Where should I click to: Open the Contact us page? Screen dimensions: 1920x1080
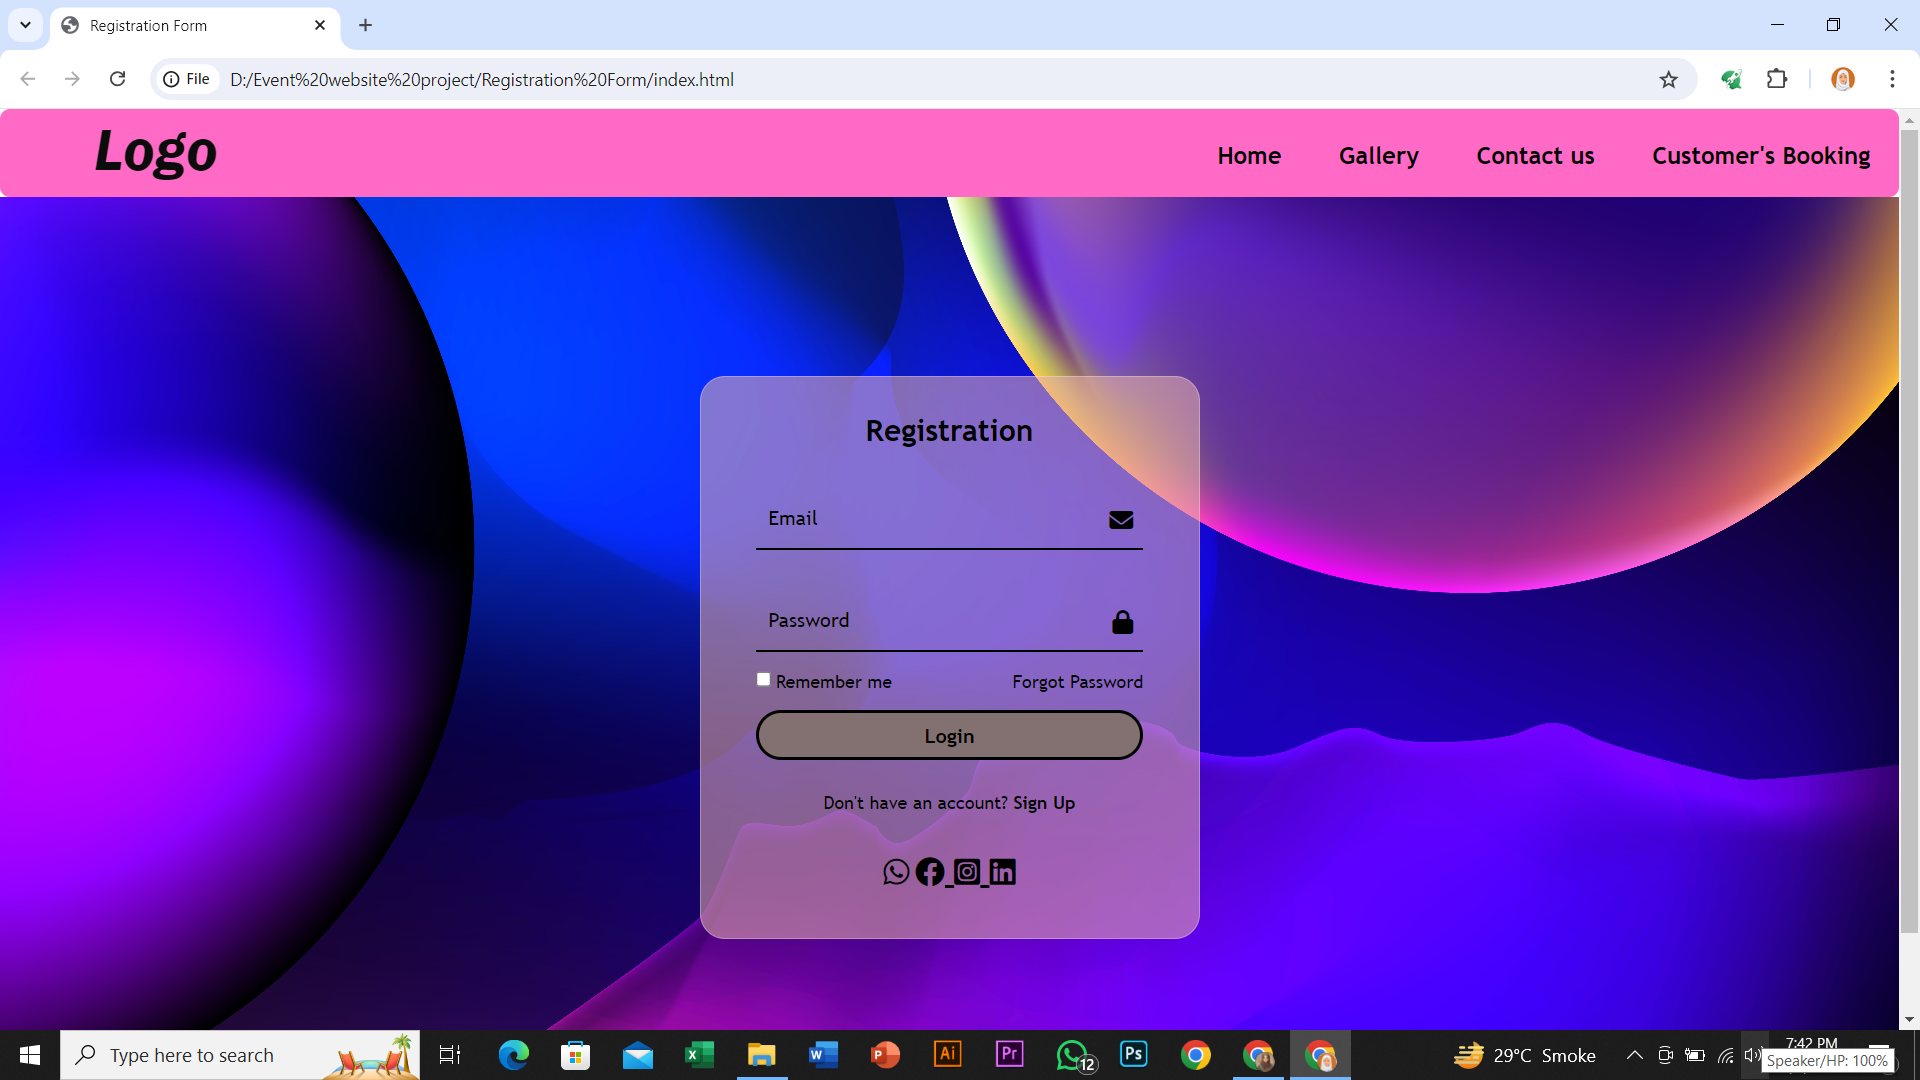[x=1535, y=156]
